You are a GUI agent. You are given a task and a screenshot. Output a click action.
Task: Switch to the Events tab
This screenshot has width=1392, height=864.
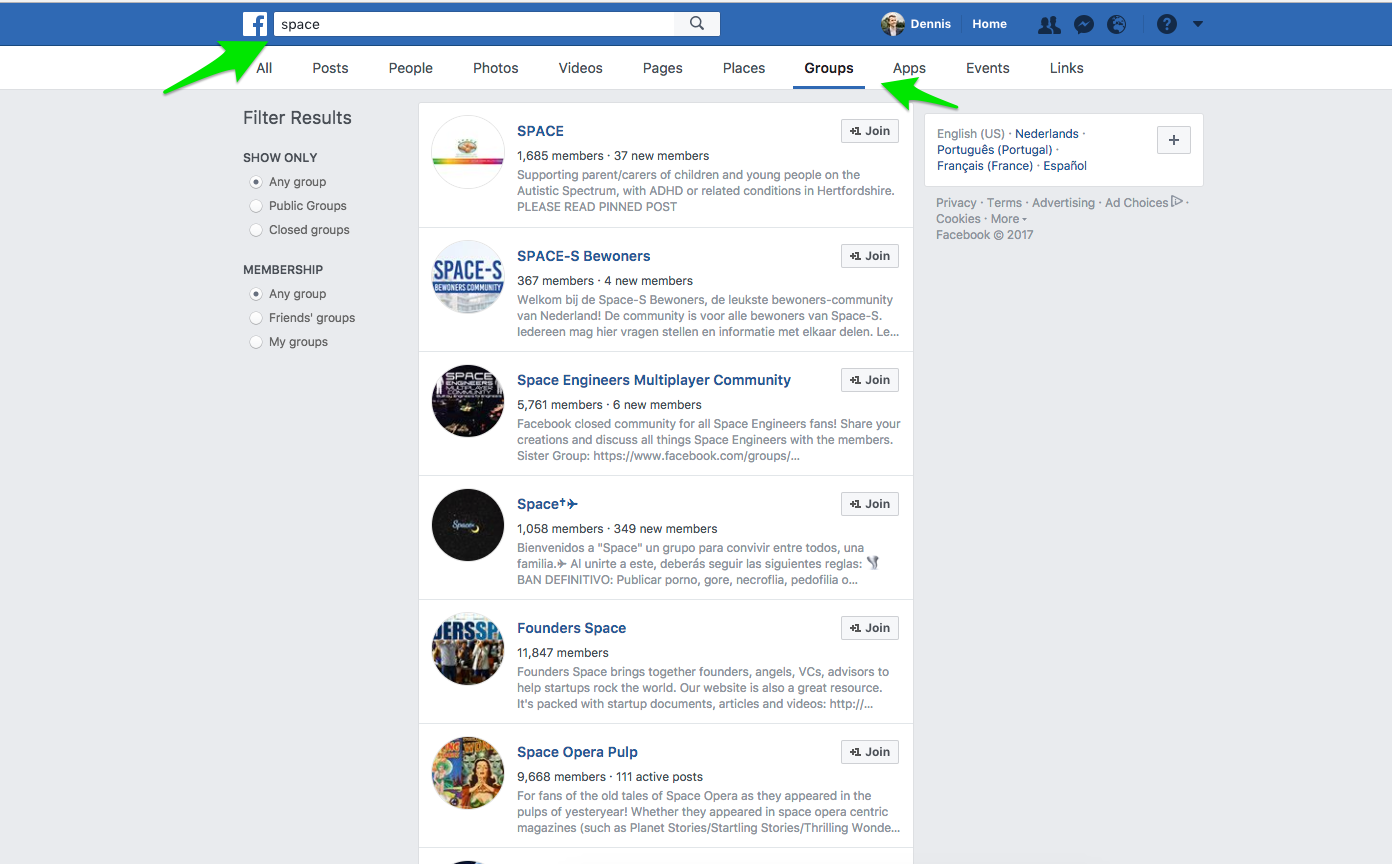(x=988, y=68)
